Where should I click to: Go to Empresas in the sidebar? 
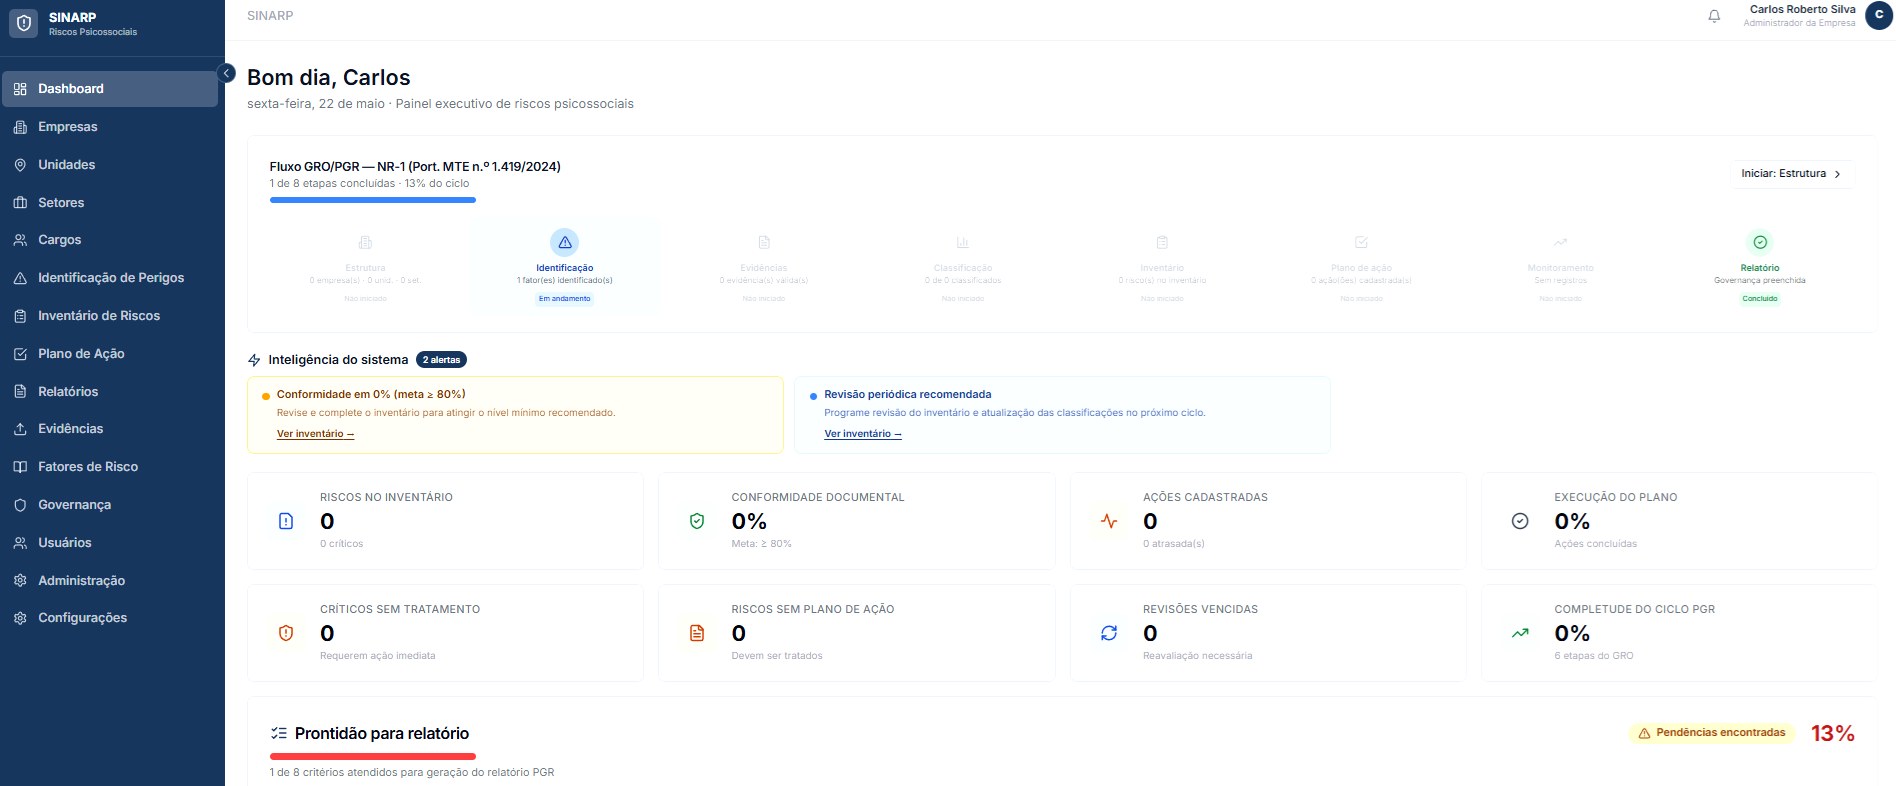pyautogui.click(x=110, y=127)
